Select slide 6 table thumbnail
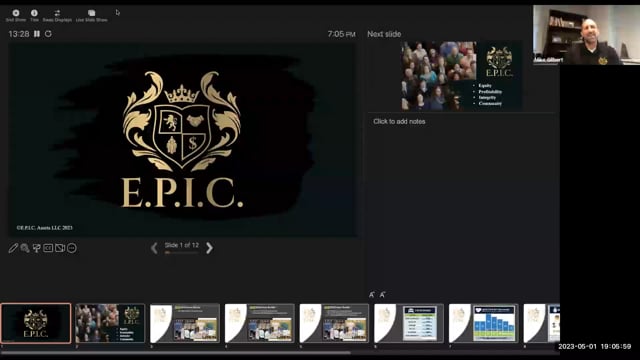Image resolution: width=640 pixels, height=360 pixels. tap(409, 323)
